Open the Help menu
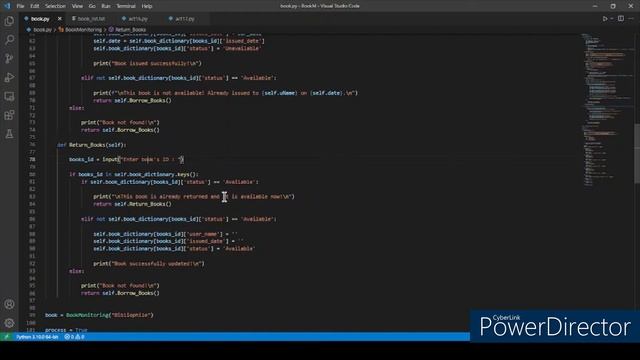Viewport: 640px width, 360px height. pyautogui.click(x=147, y=6)
